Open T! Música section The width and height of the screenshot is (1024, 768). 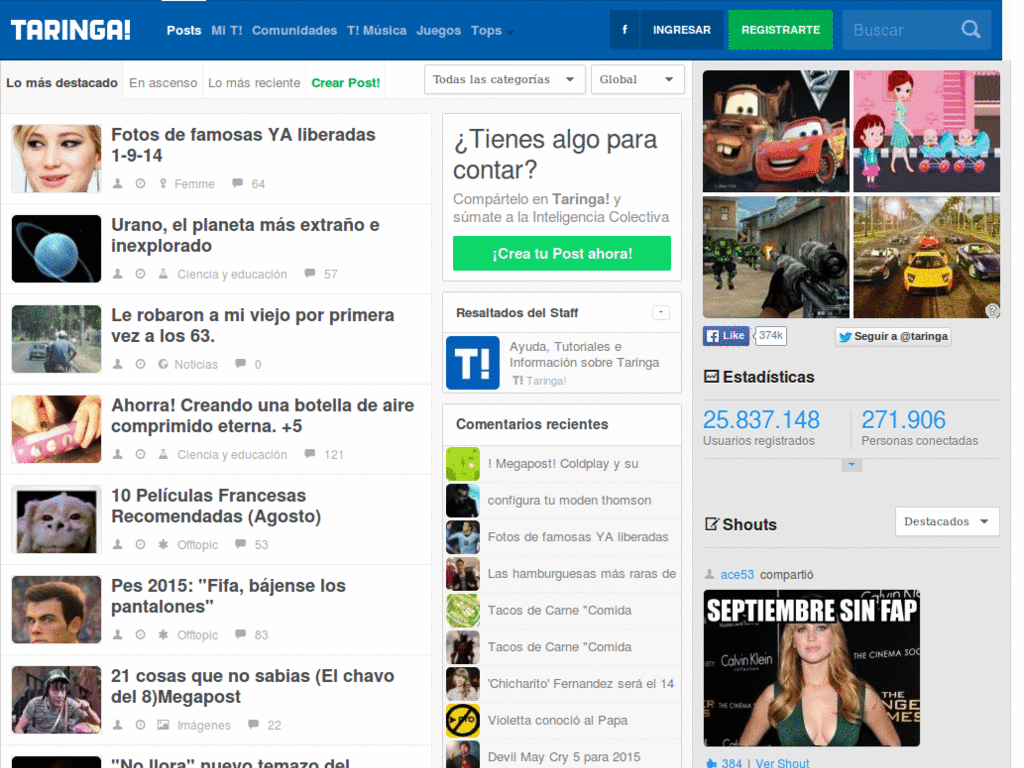click(377, 31)
